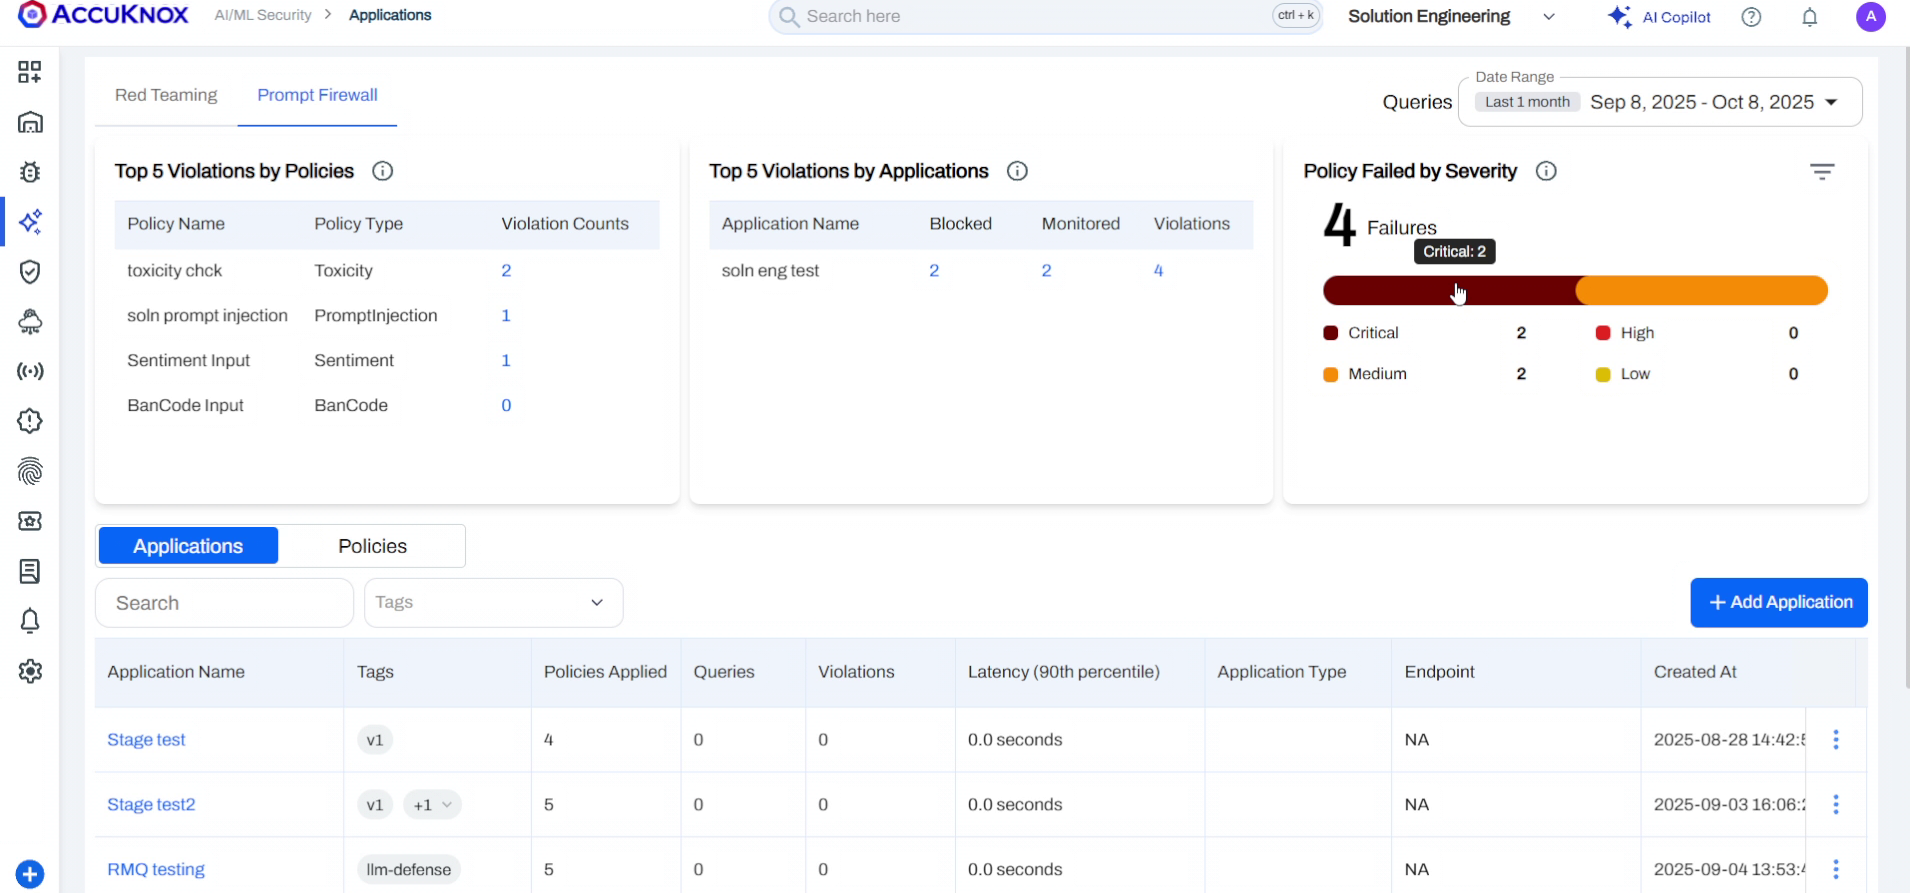
Task: Open the settings gear icon in sidebar
Action: [x=30, y=671]
